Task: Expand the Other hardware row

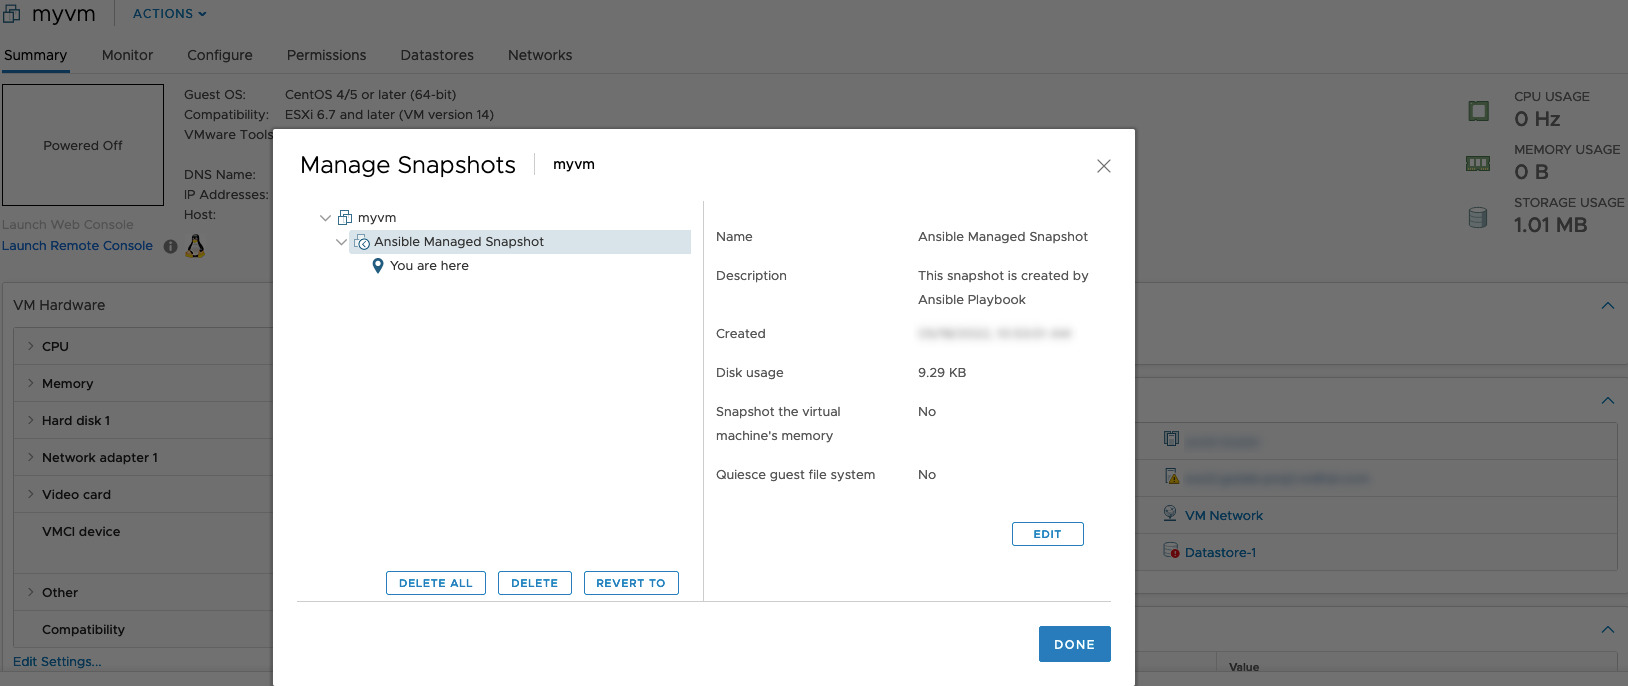Action: coord(31,592)
